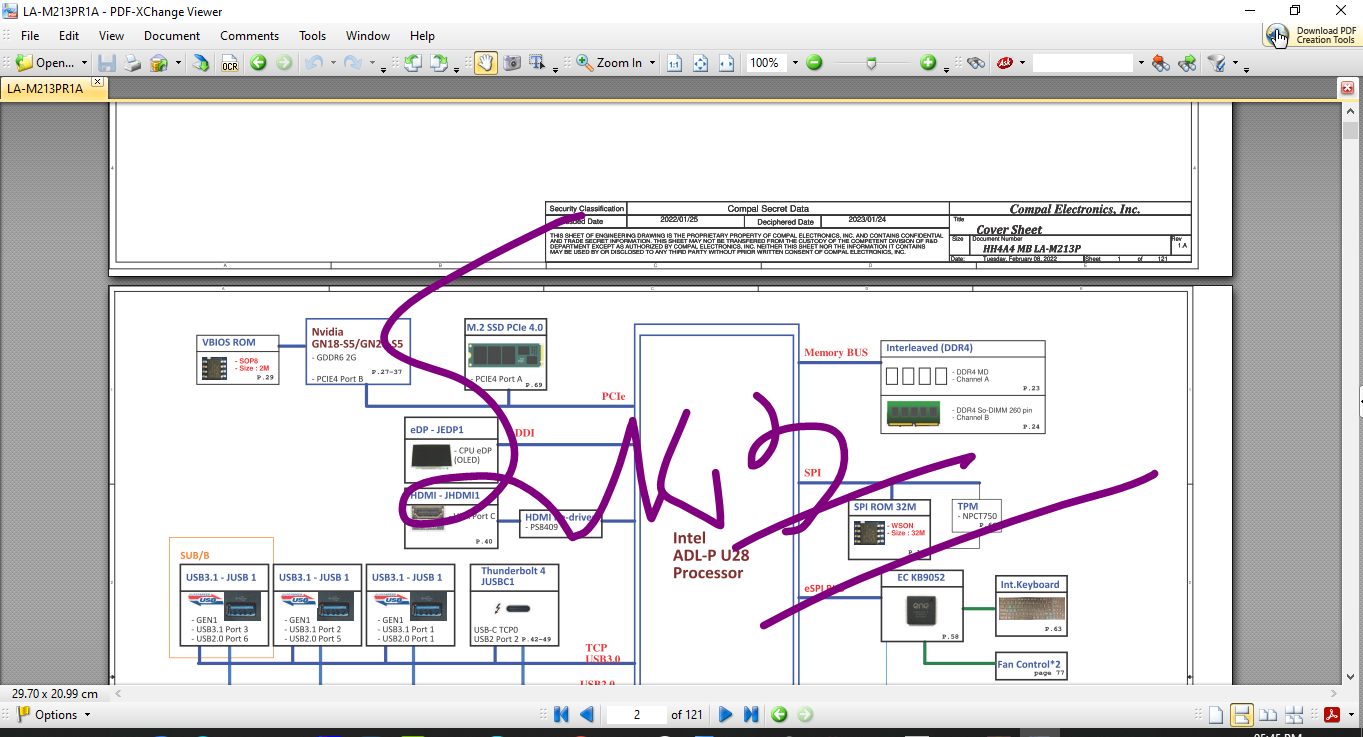This screenshot has width=1363, height=737.
Task: Click the Undo arrow icon
Action: (x=314, y=63)
